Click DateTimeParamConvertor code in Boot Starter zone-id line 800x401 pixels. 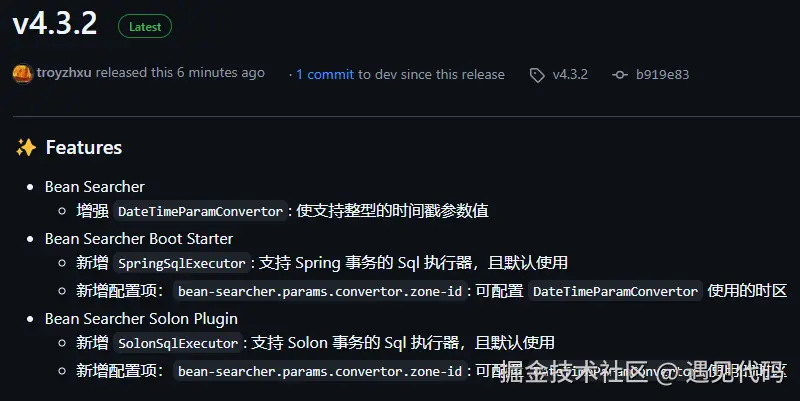pos(615,291)
